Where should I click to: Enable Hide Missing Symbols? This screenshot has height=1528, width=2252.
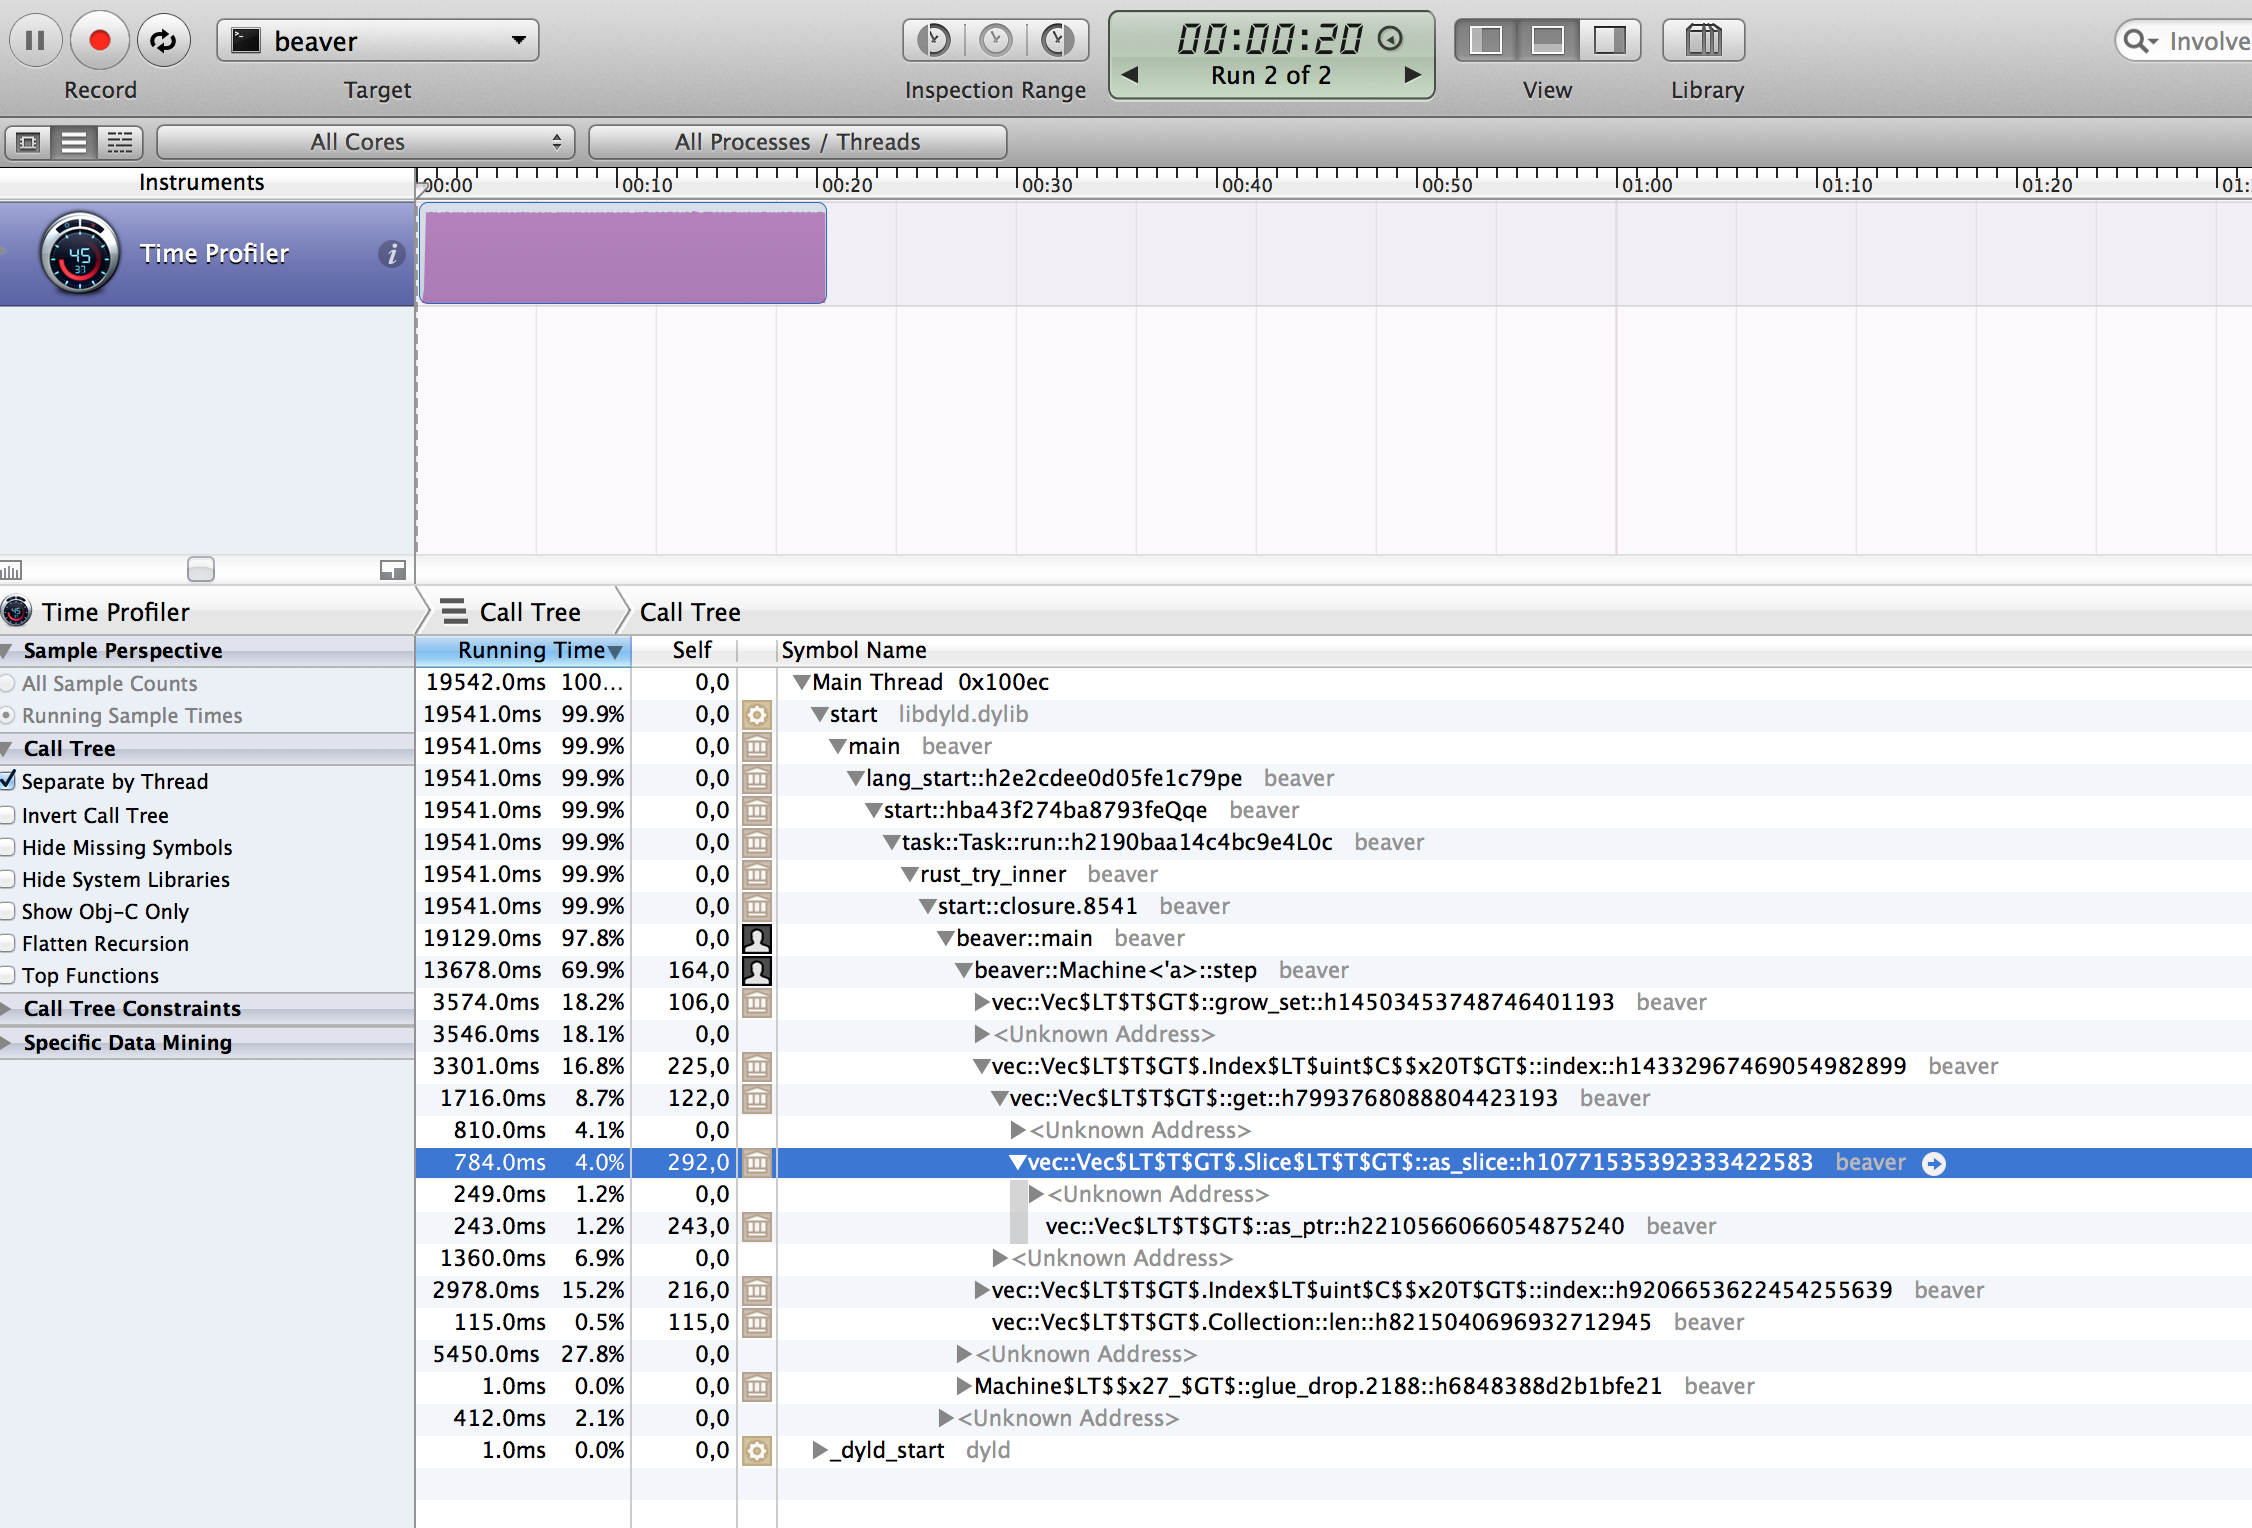coord(8,847)
